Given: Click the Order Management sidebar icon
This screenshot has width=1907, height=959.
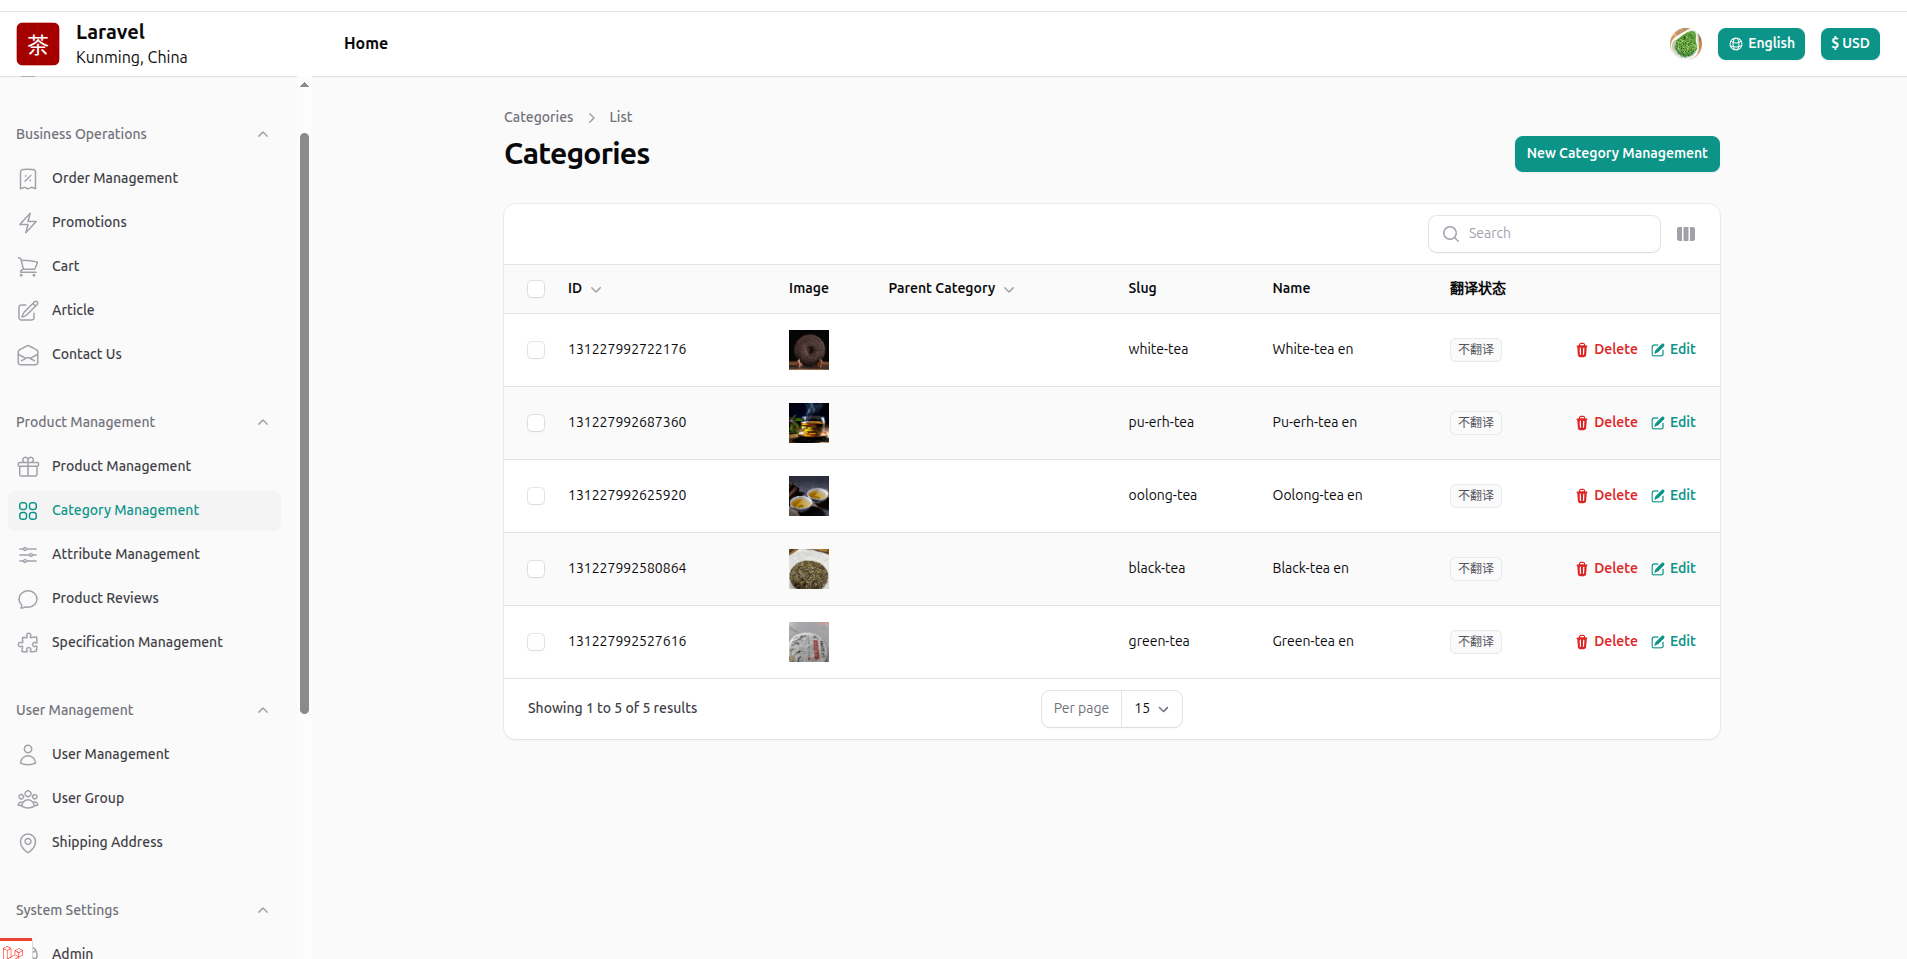Looking at the screenshot, I should [x=28, y=179].
